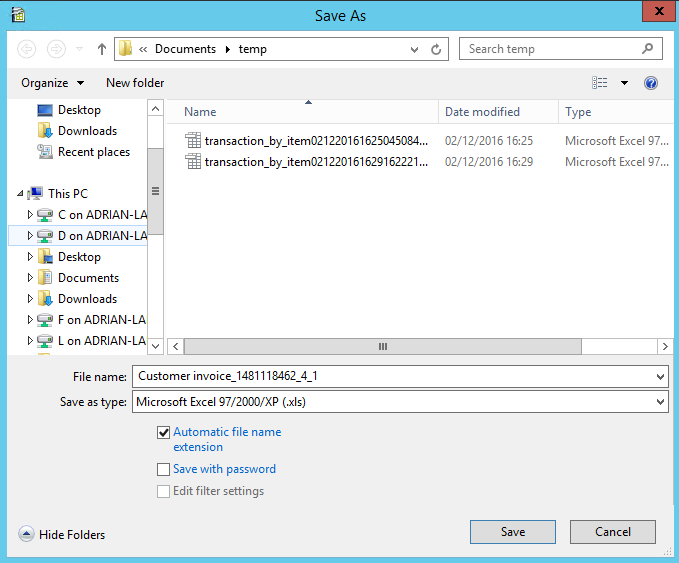Click the Refresh icon in address bar
The image size is (679, 563).
pos(437,49)
